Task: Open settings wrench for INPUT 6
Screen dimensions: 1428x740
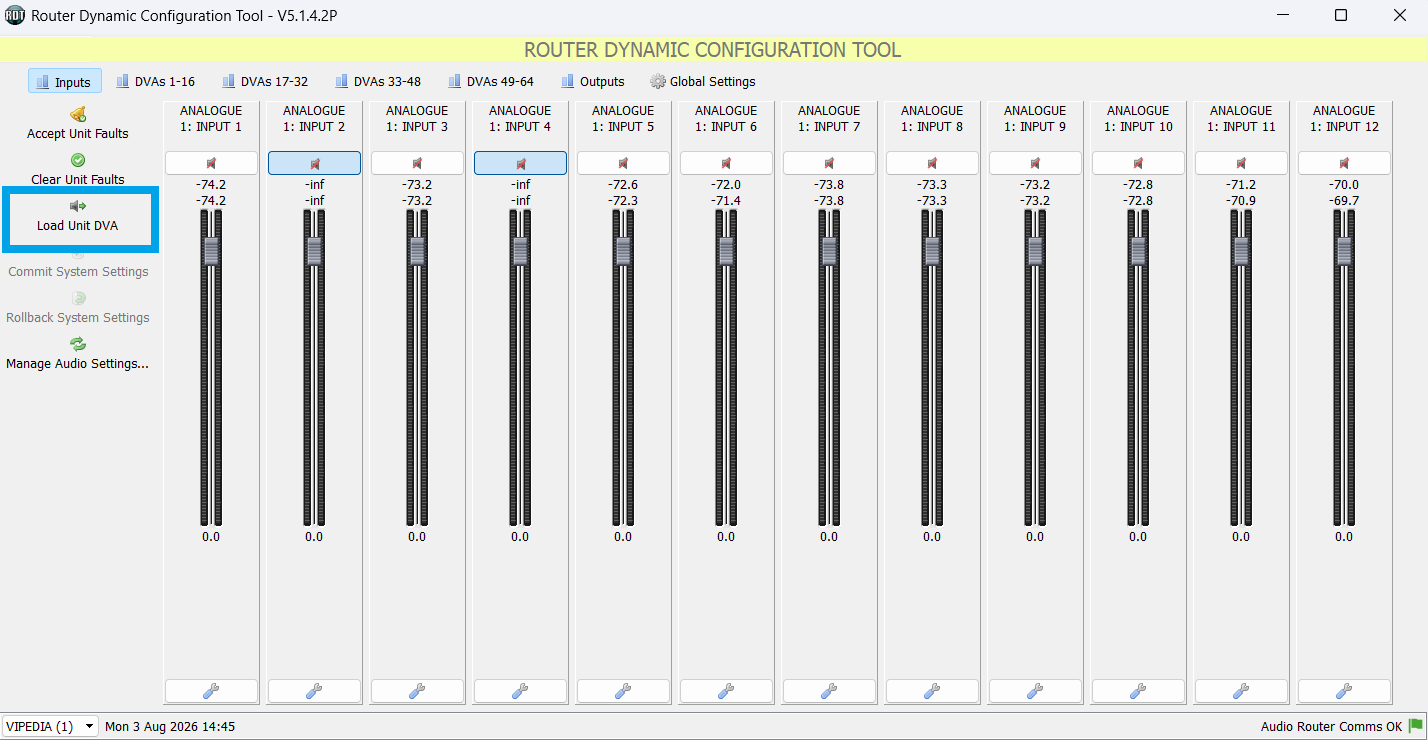Action: click(726, 691)
